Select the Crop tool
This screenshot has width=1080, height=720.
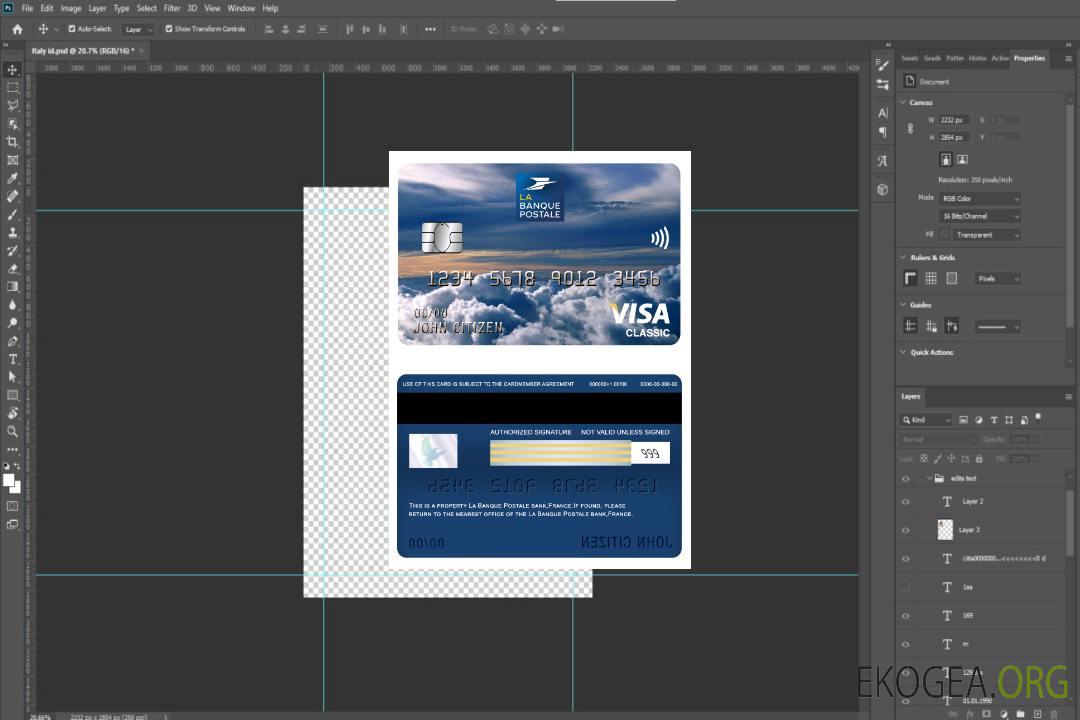[x=12, y=142]
